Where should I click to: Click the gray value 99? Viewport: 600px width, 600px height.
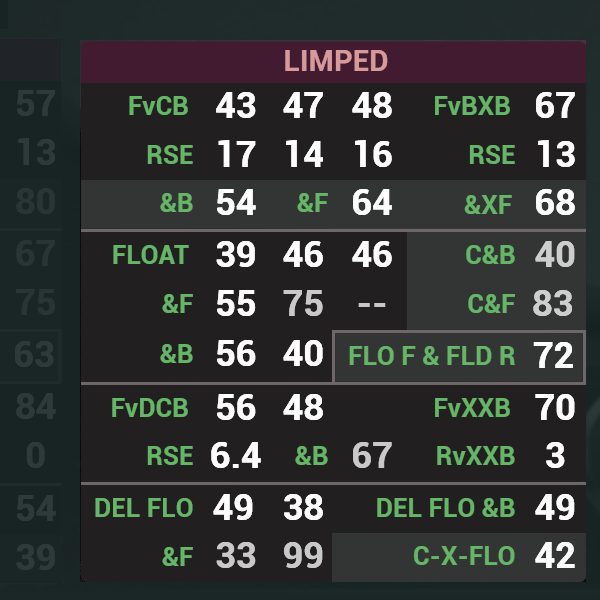pos(303,556)
